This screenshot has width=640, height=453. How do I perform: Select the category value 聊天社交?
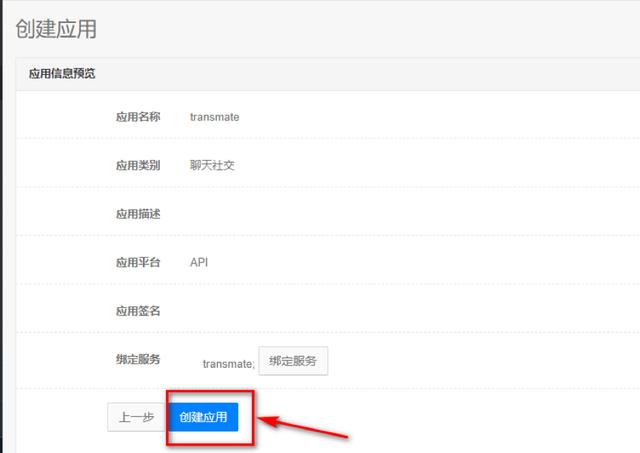pyautogui.click(x=212, y=165)
